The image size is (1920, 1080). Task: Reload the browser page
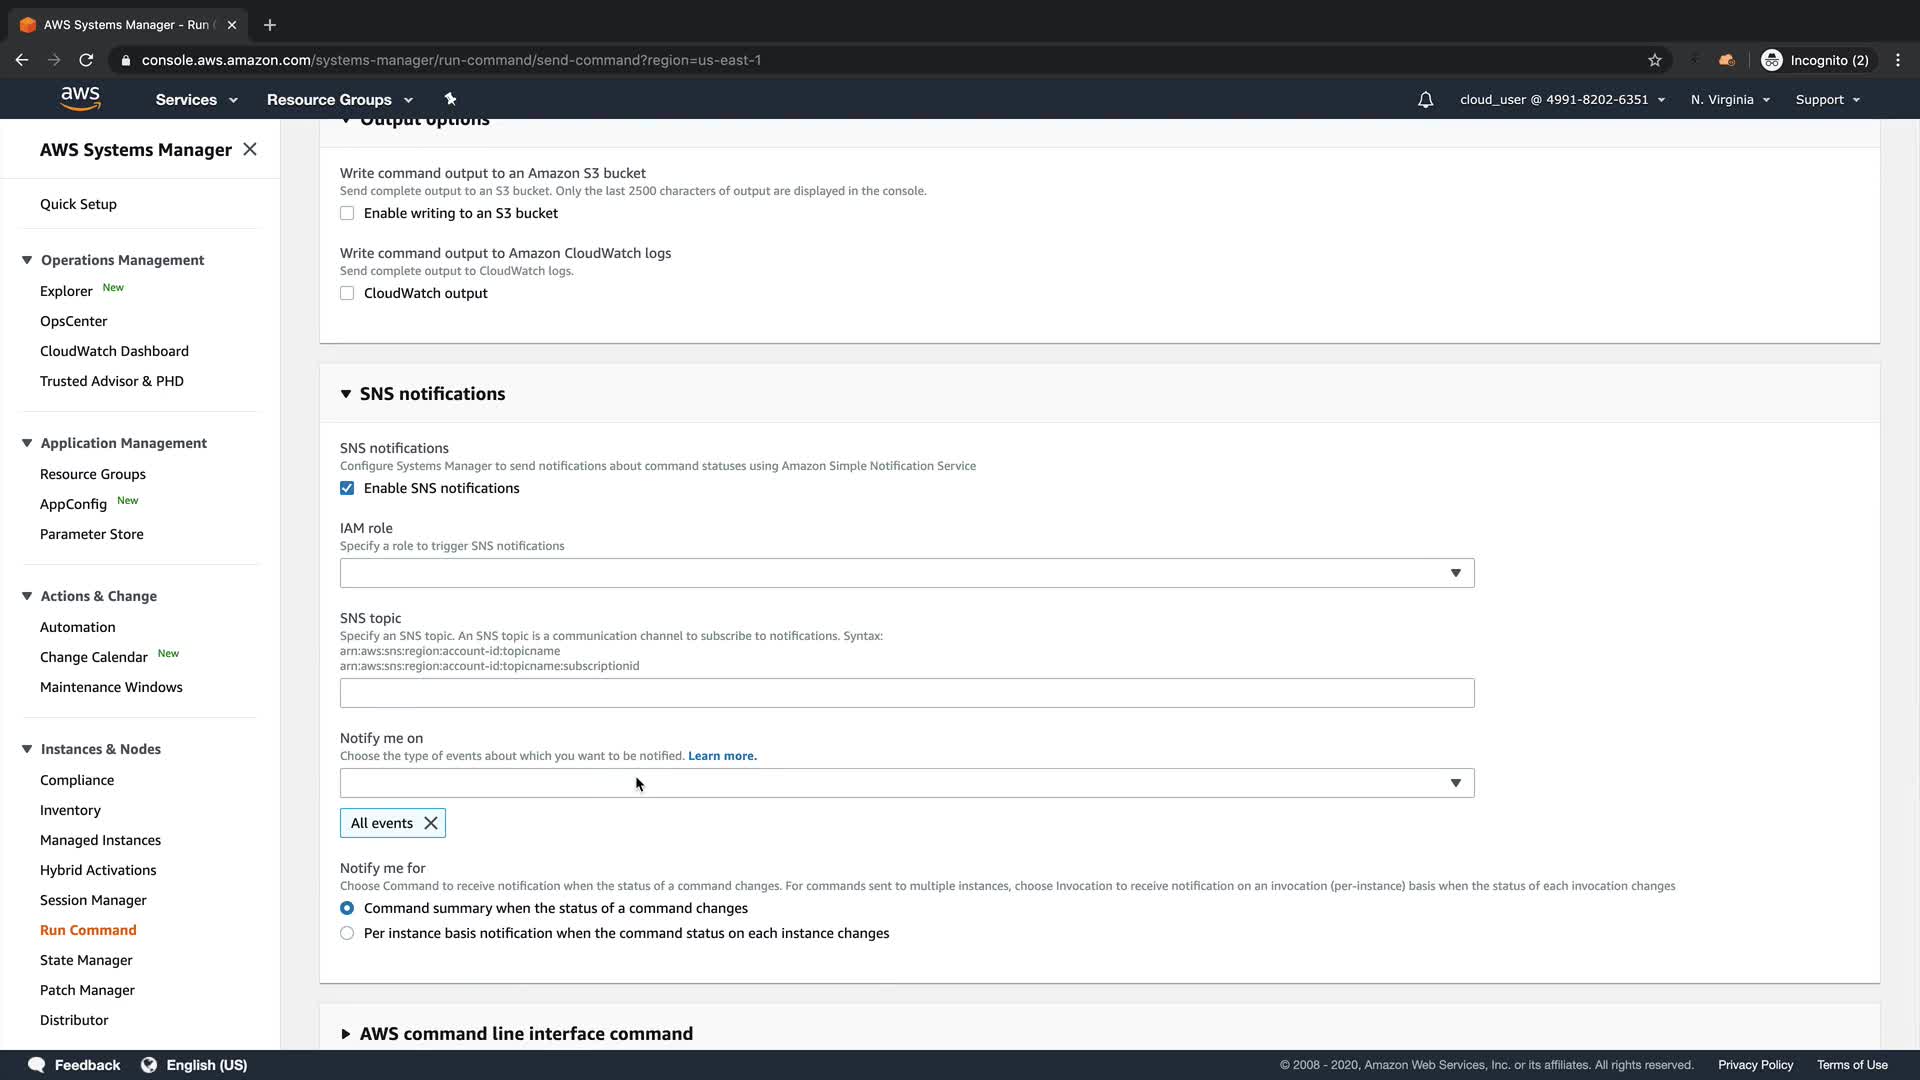(86, 60)
